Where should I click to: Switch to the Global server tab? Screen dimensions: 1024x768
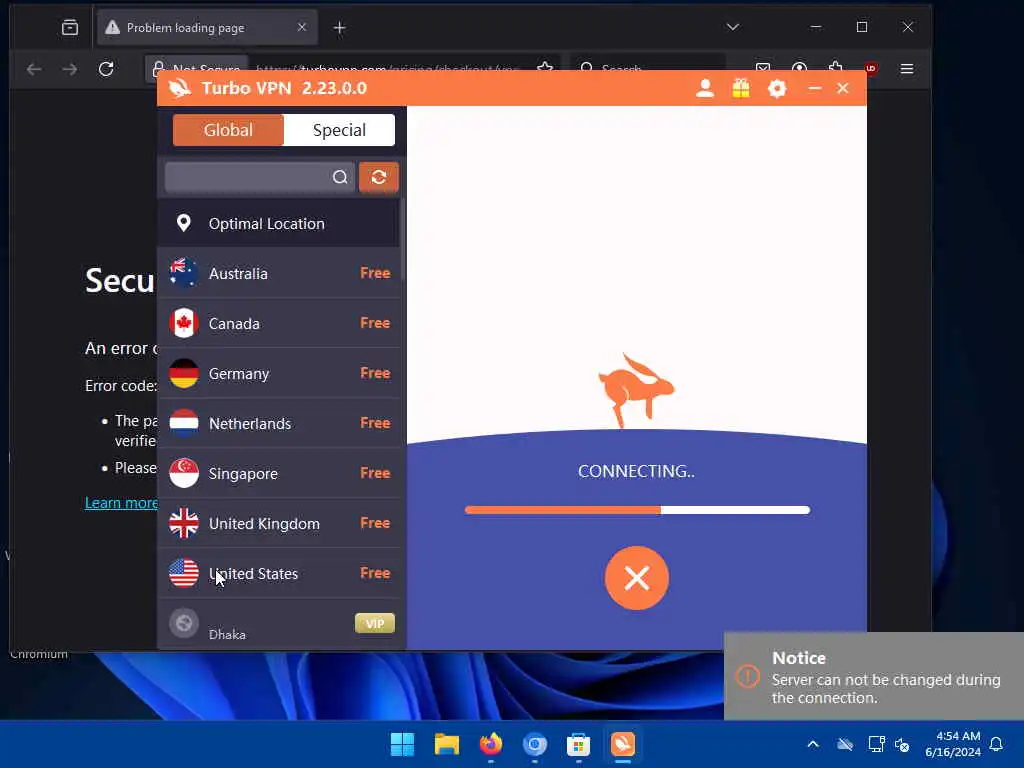[x=228, y=130]
